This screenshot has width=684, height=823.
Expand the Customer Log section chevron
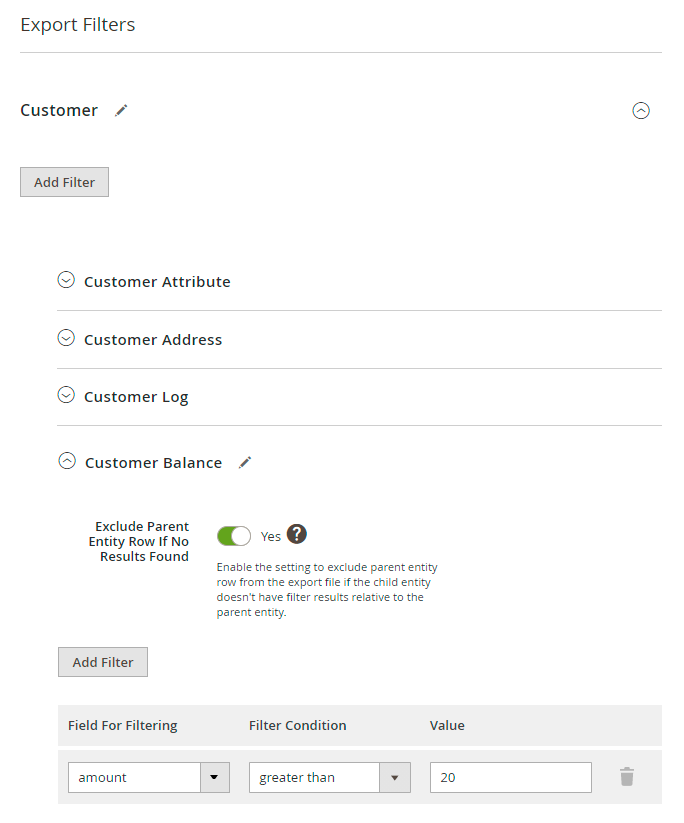coord(66,396)
